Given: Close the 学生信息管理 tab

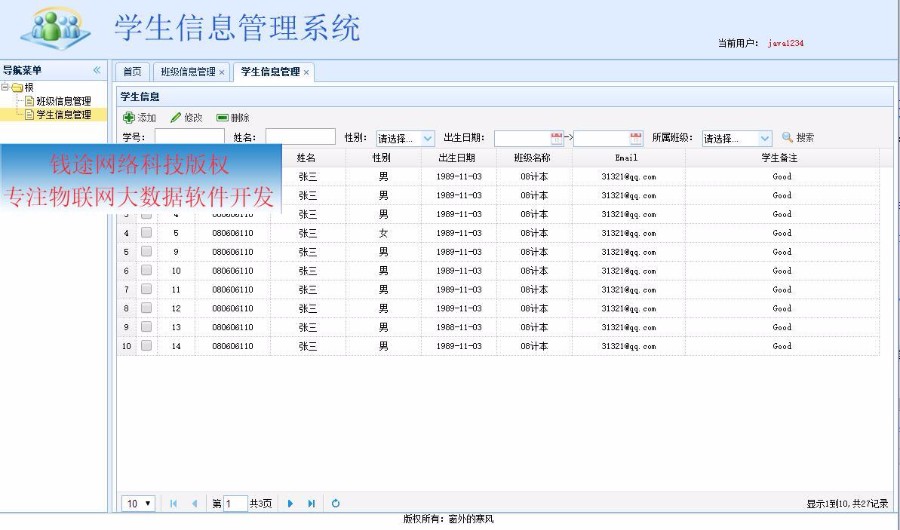Looking at the screenshot, I should click(x=307, y=72).
